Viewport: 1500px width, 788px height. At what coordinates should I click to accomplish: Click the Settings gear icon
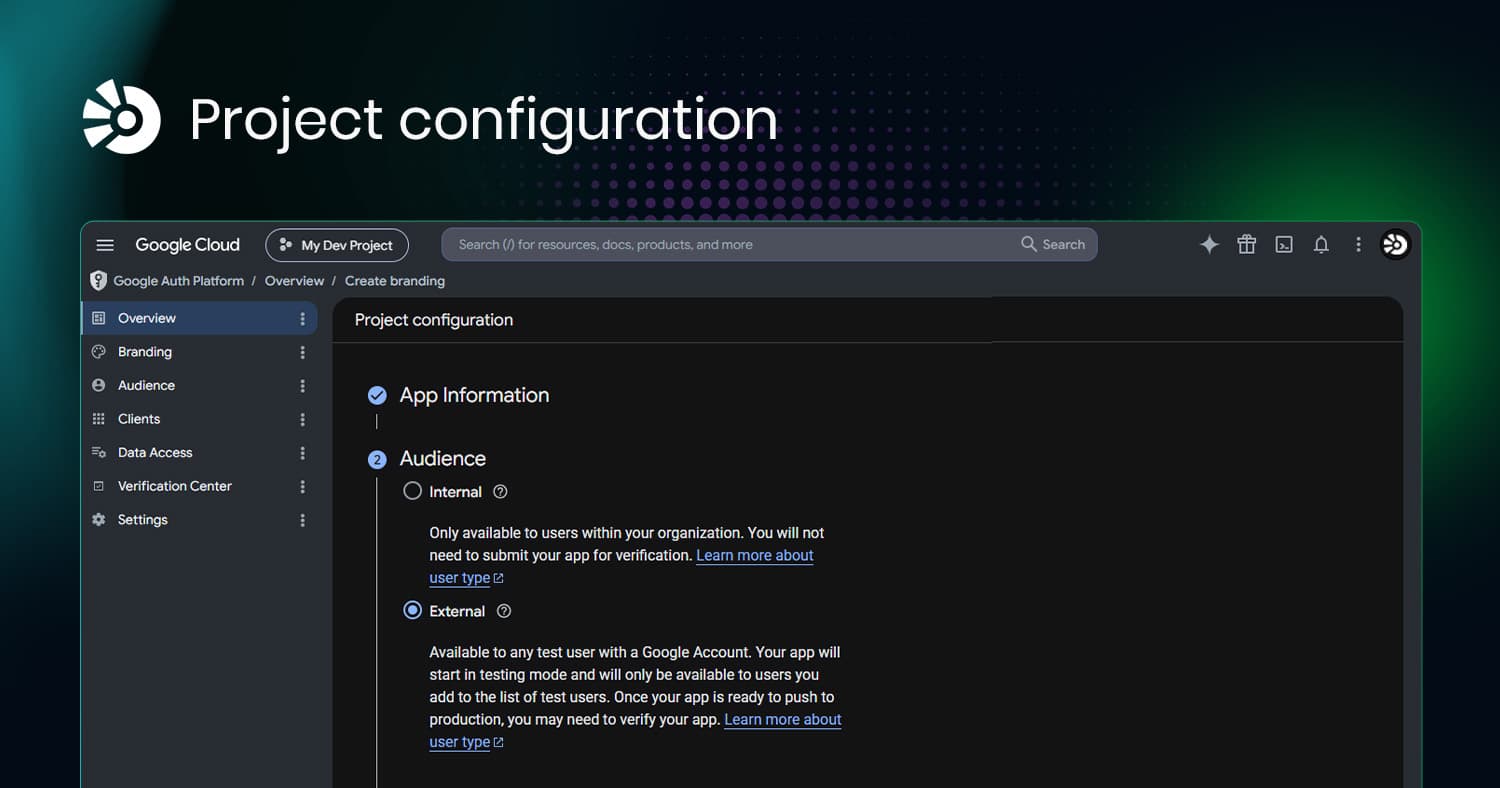[98, 520]
